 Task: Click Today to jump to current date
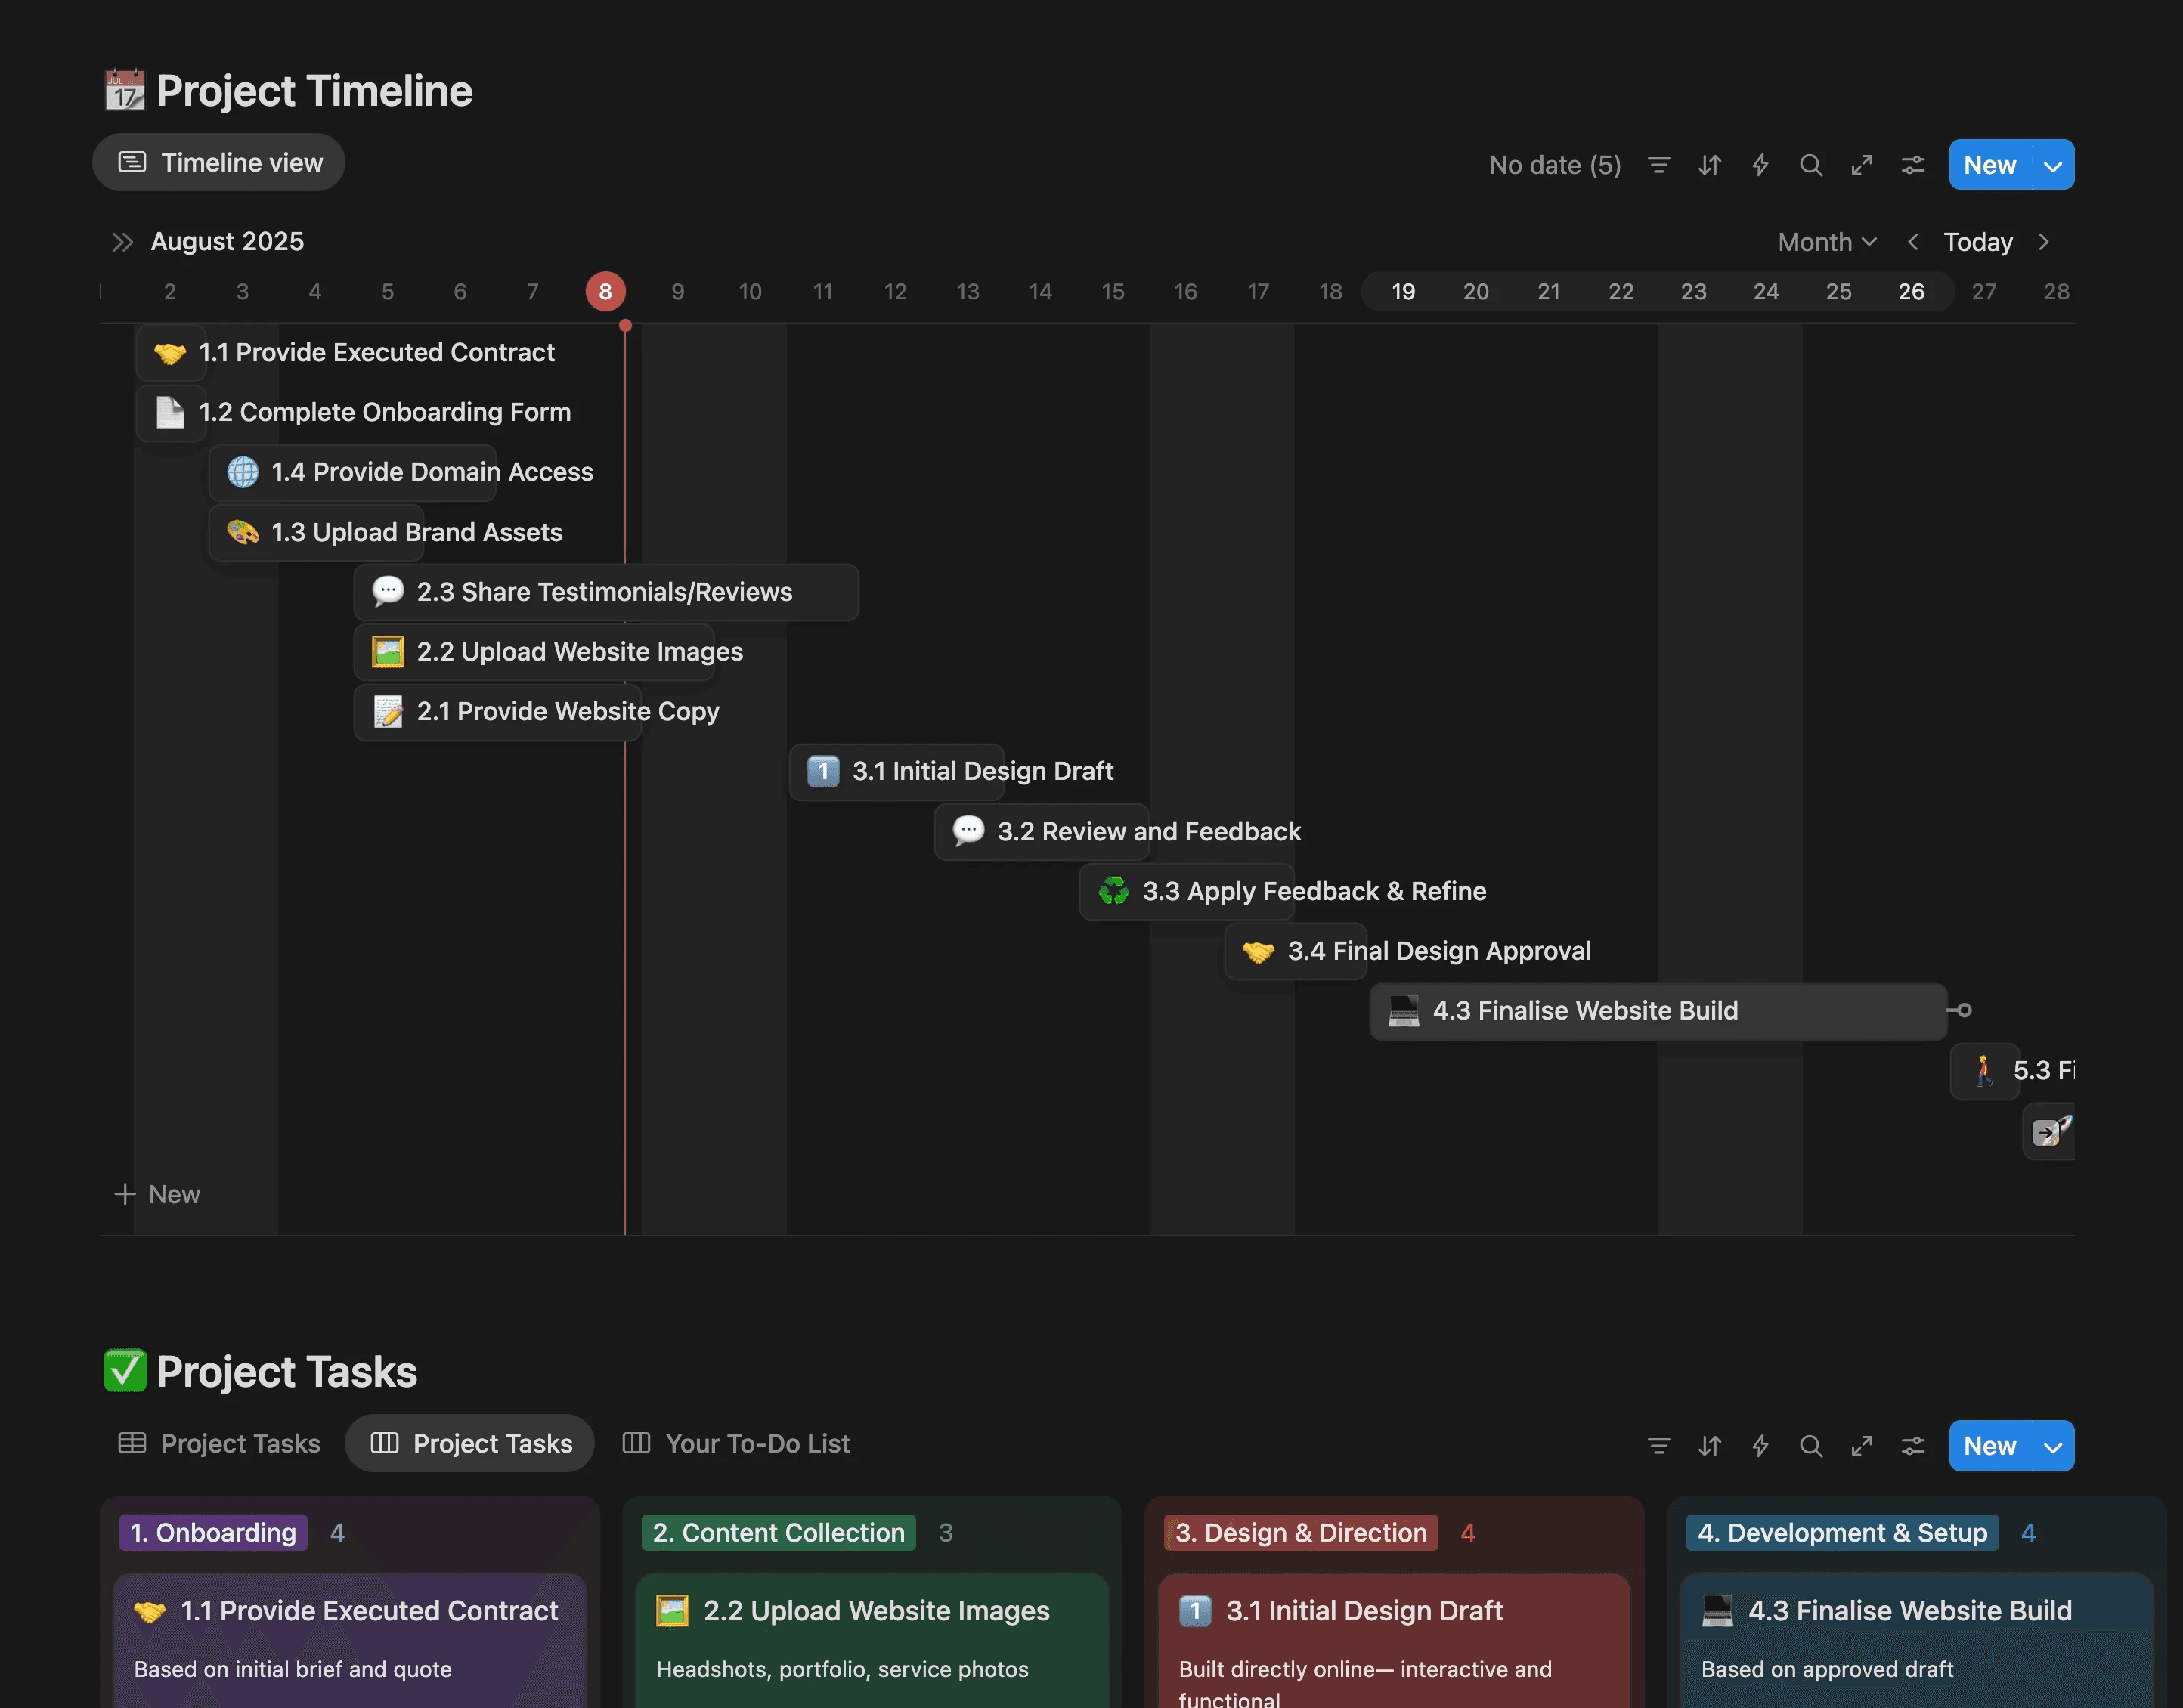pos(1977,242)
